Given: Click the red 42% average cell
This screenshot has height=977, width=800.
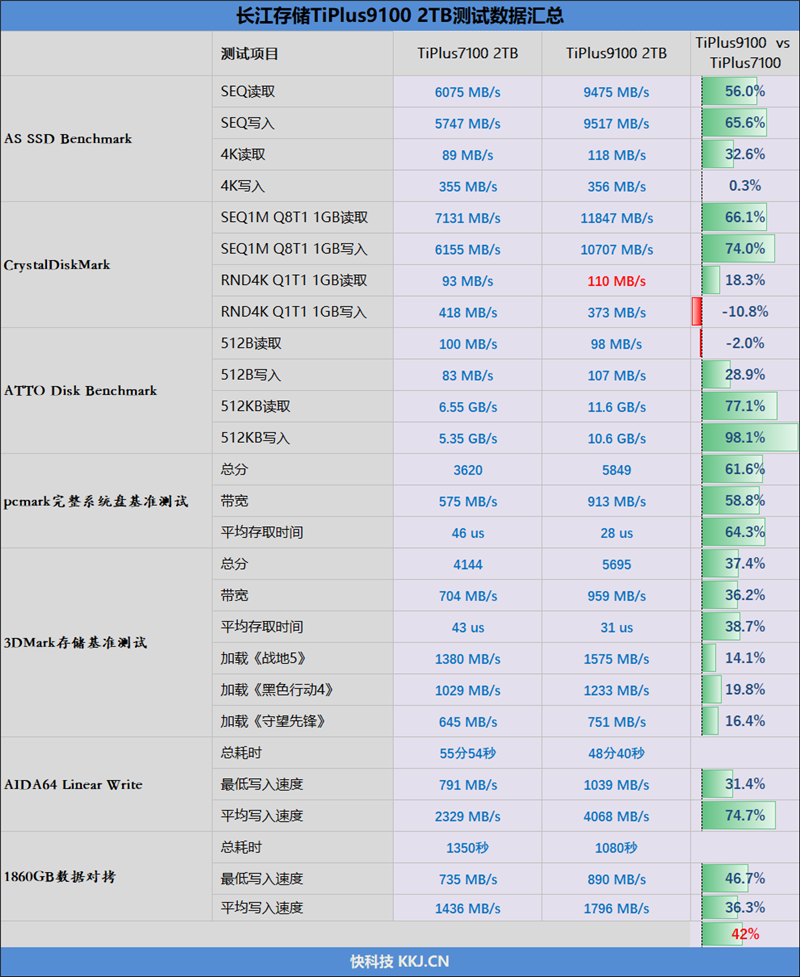Looking at the screenshot, I should click(x=744, y=934).
